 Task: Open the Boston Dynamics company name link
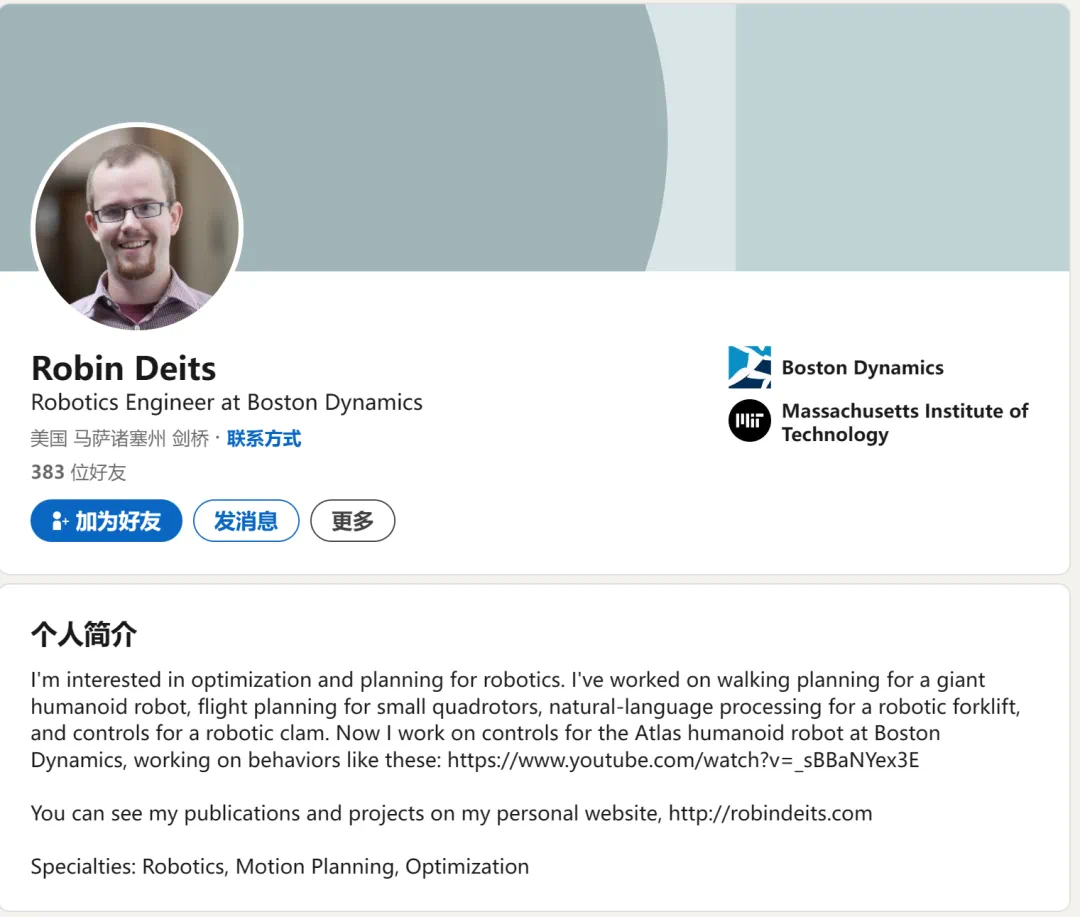[x=862, y=368]
